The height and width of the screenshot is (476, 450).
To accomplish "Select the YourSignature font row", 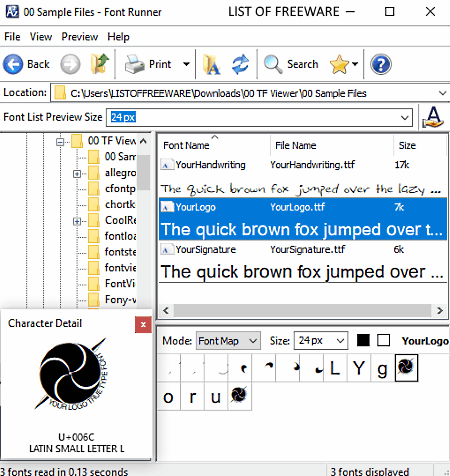I will pos(303,262).
